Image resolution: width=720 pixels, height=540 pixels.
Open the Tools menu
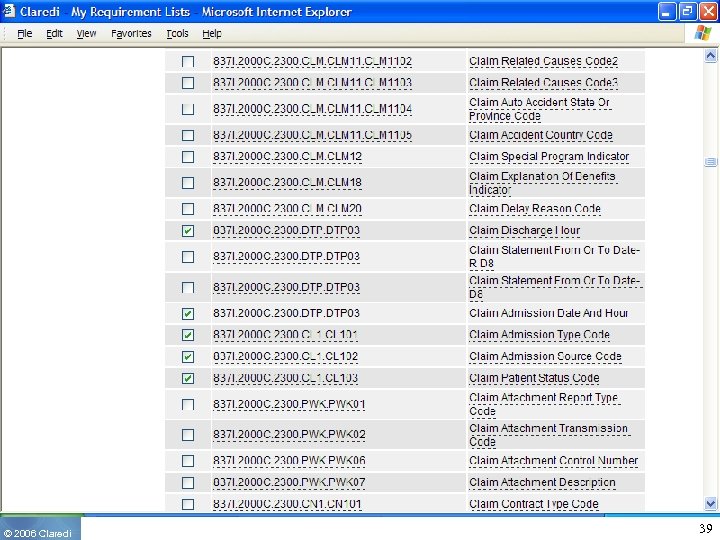(177, 34)
